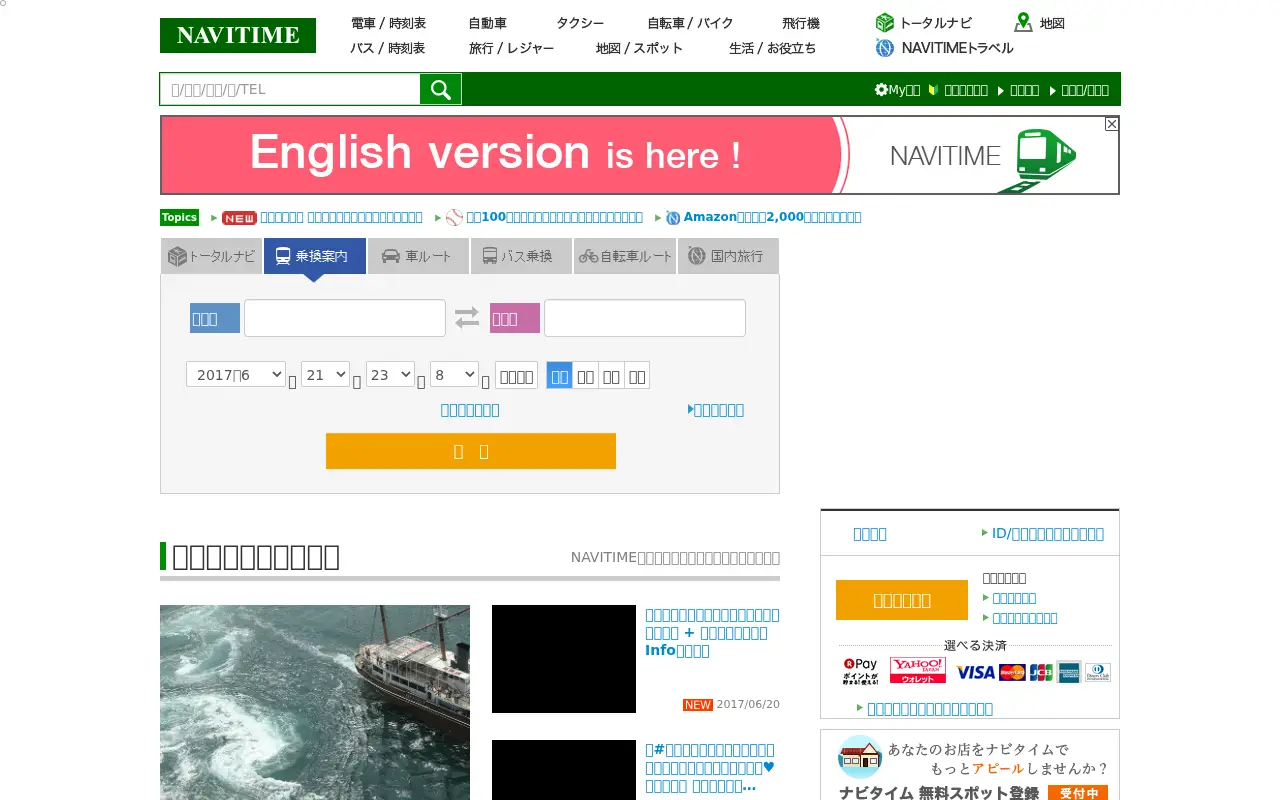Focus the top keyword TEL search box

tap(290, 89)
